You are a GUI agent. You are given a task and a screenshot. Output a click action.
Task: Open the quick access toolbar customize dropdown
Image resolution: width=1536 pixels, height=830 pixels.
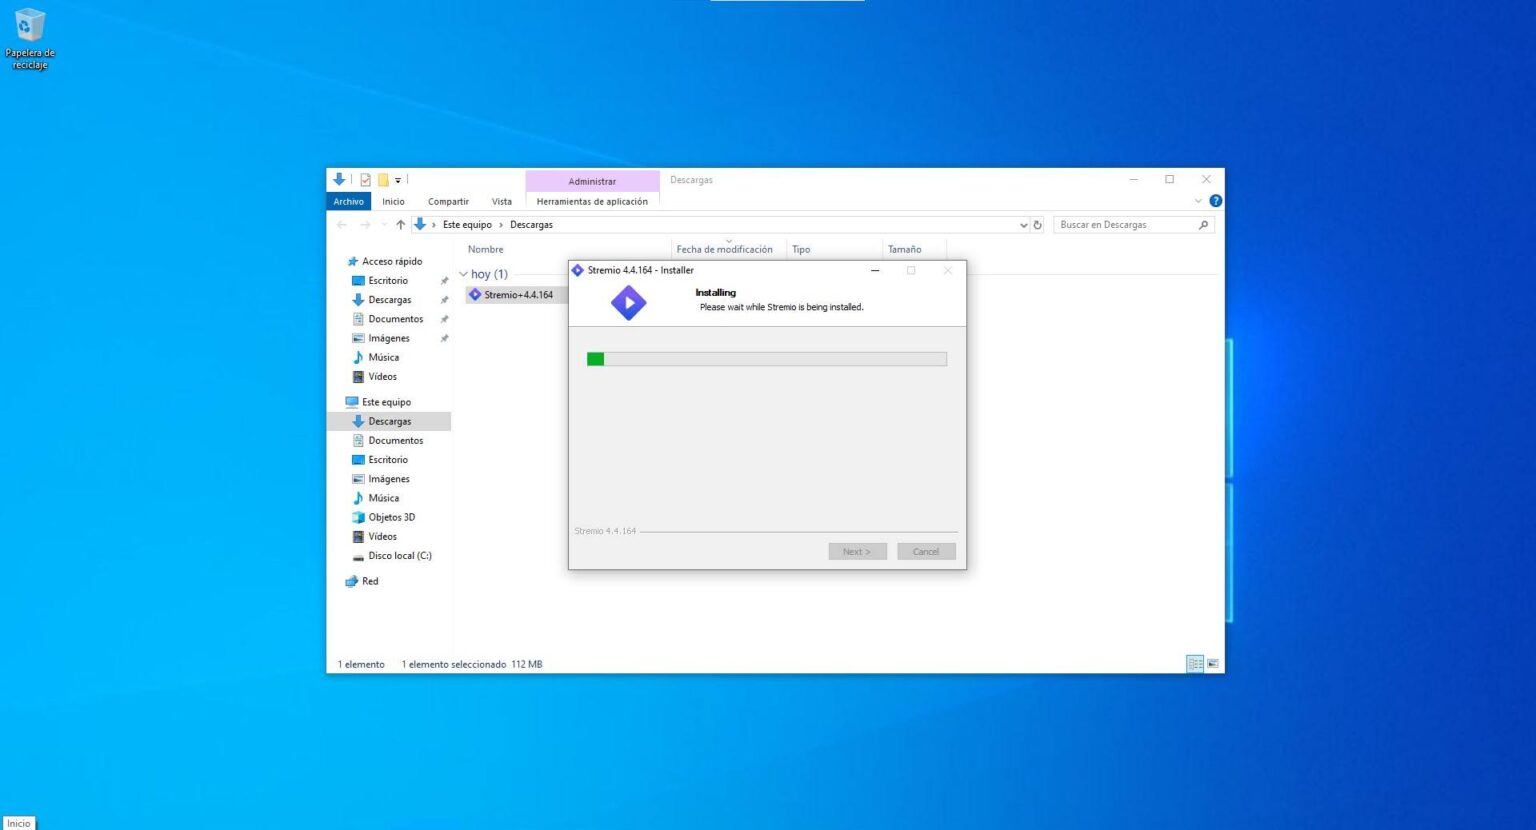coord(396,179)
